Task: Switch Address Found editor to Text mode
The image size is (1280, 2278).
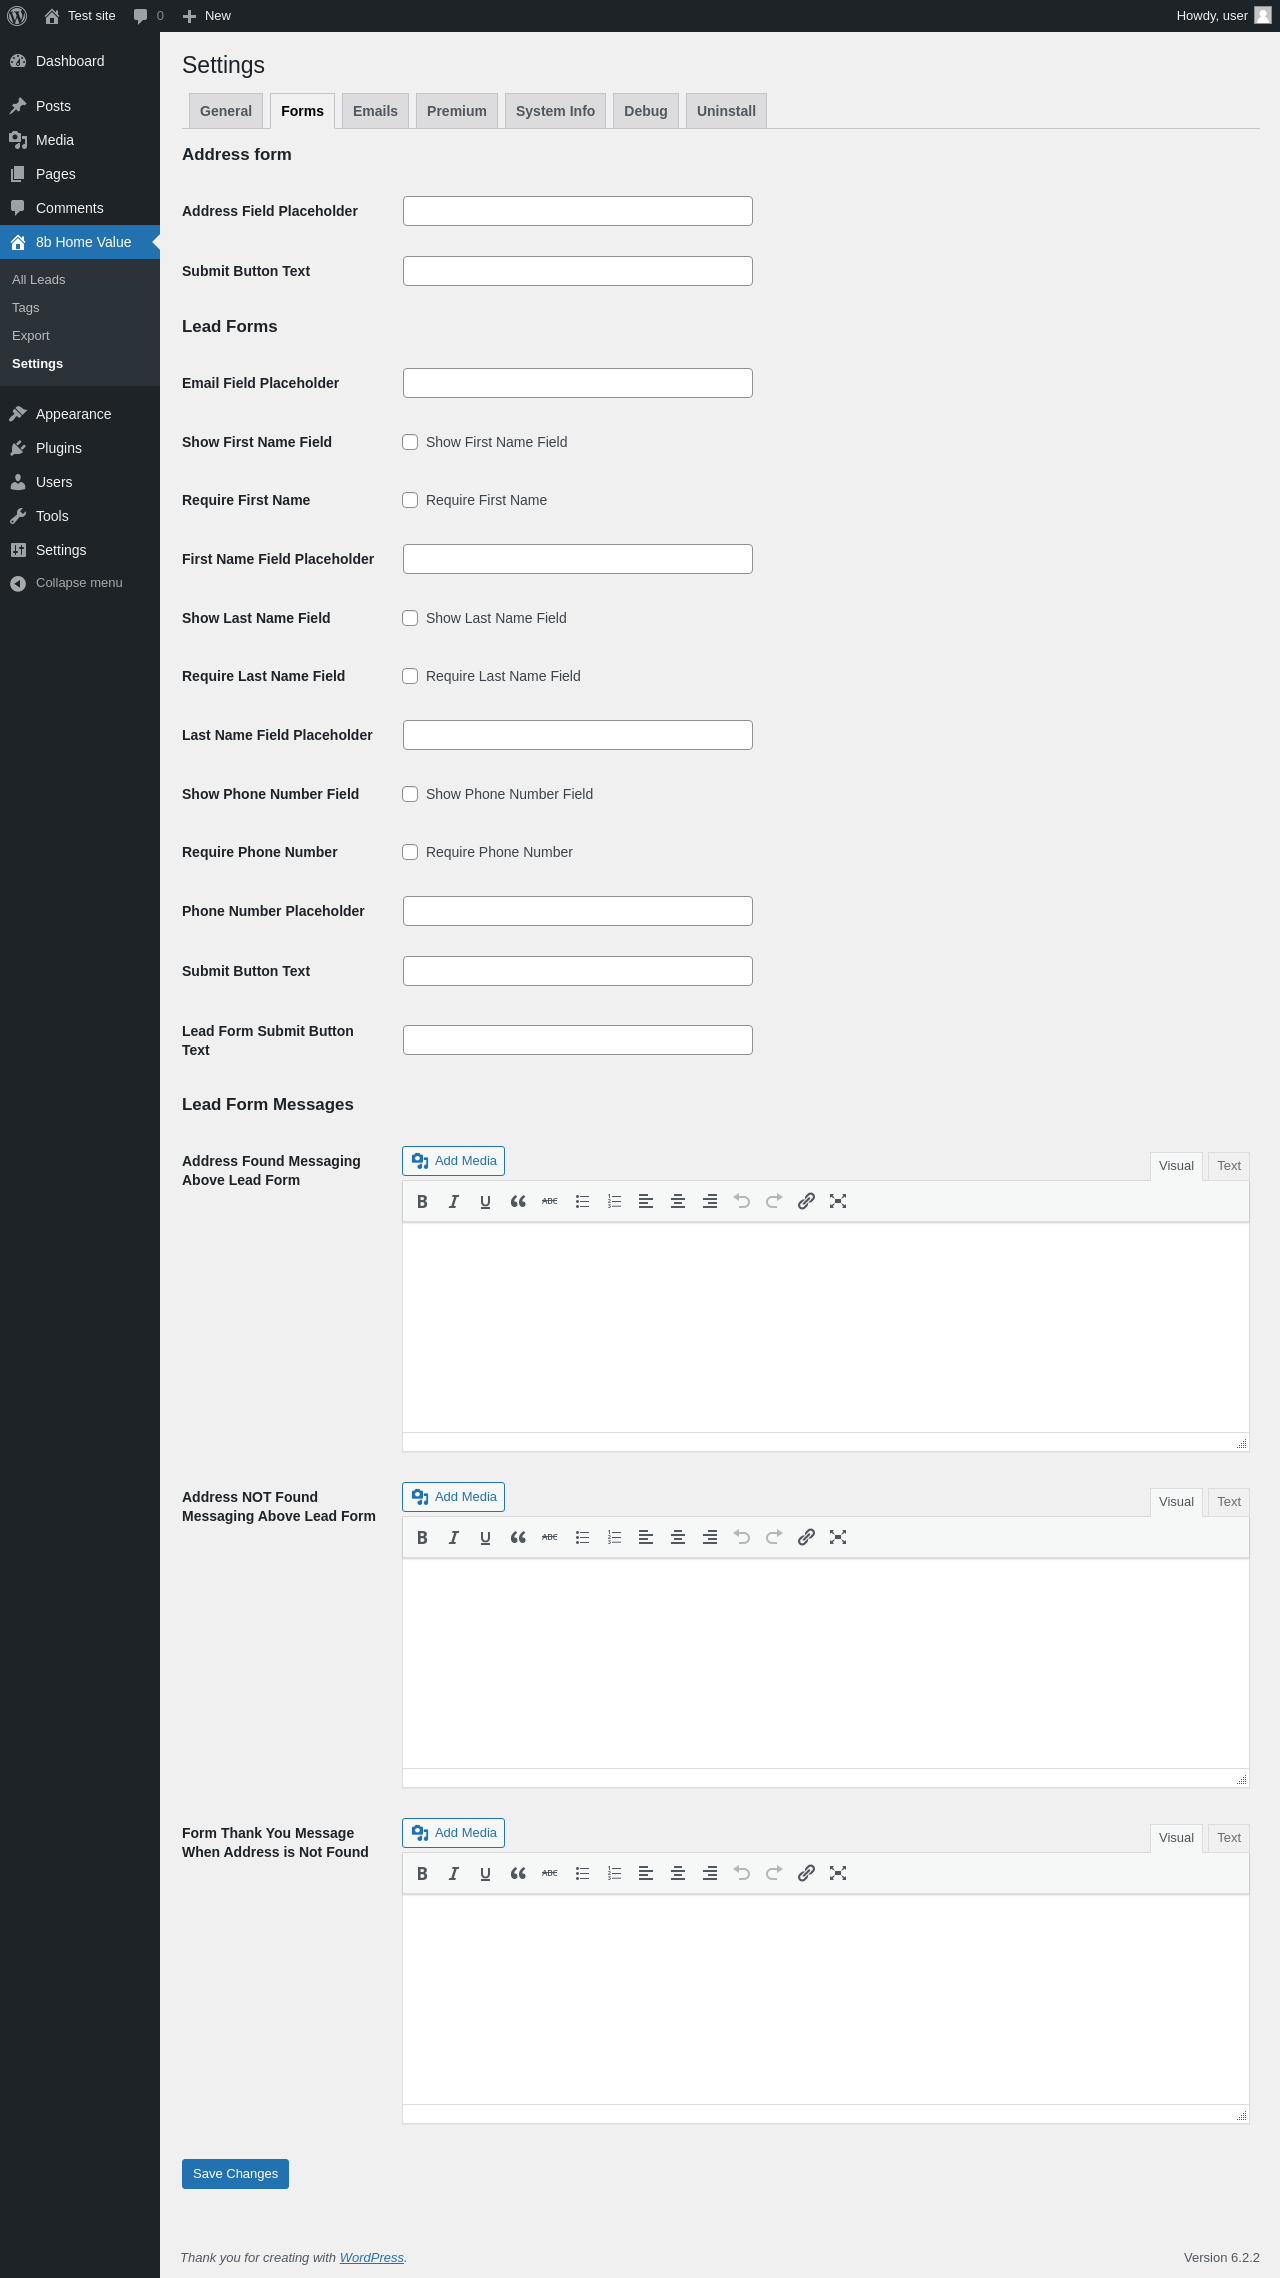Action: click(1229, 1166)
